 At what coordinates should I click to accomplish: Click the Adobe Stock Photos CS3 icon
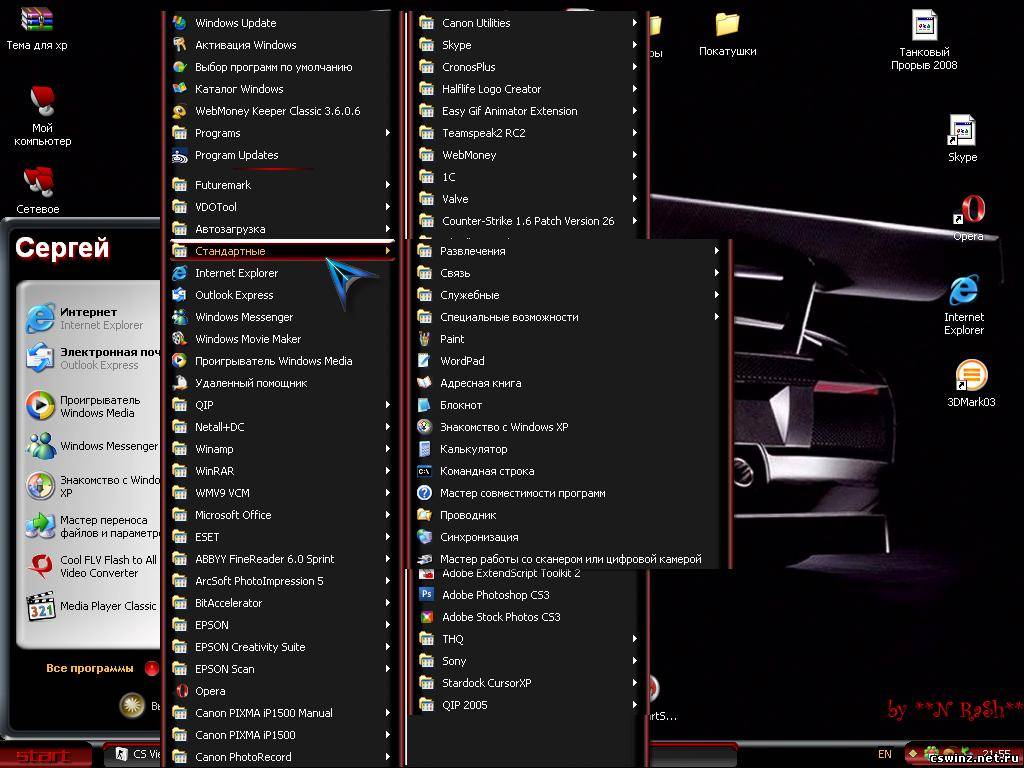[x=426, y=616]
